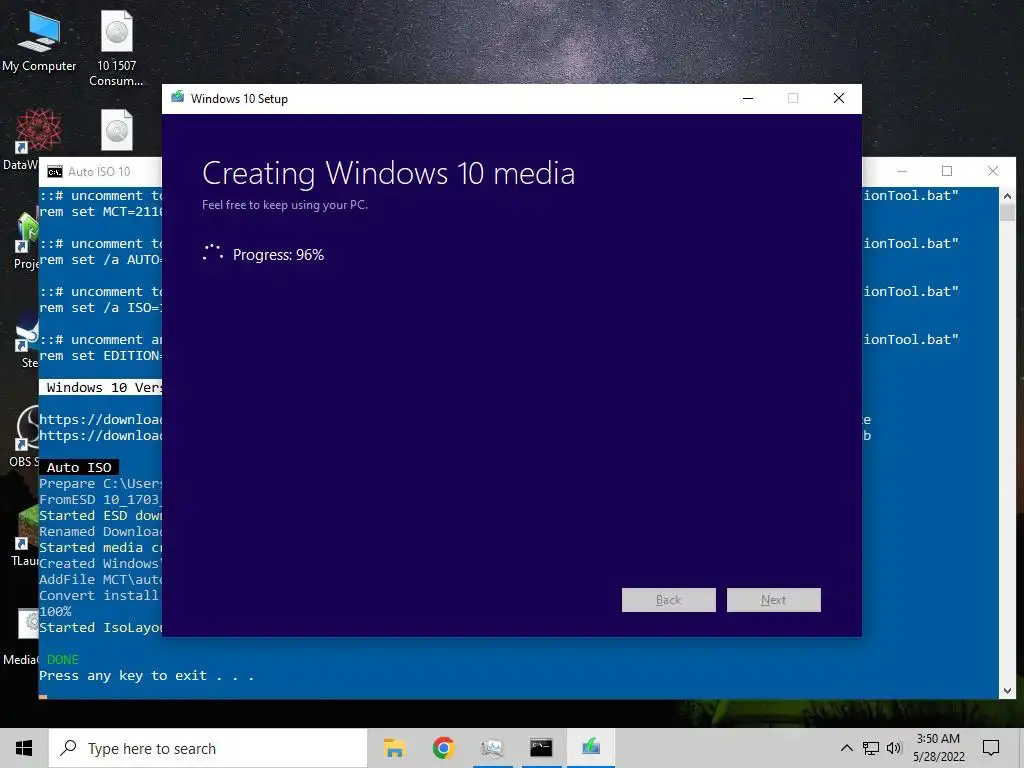Click the Creating Windows 10 media heading
The image size is (1024, 768).
(x=389, y=174)
